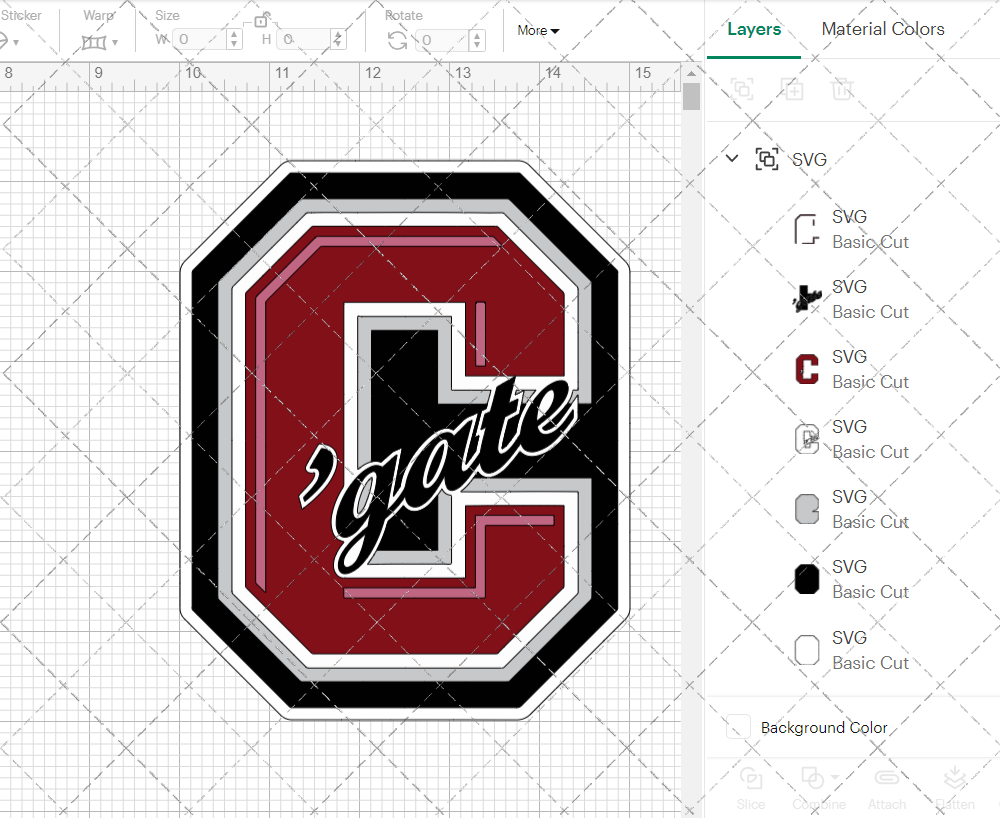Click the height H size field
The image size is (1000, 818).
tap(305, 40)
